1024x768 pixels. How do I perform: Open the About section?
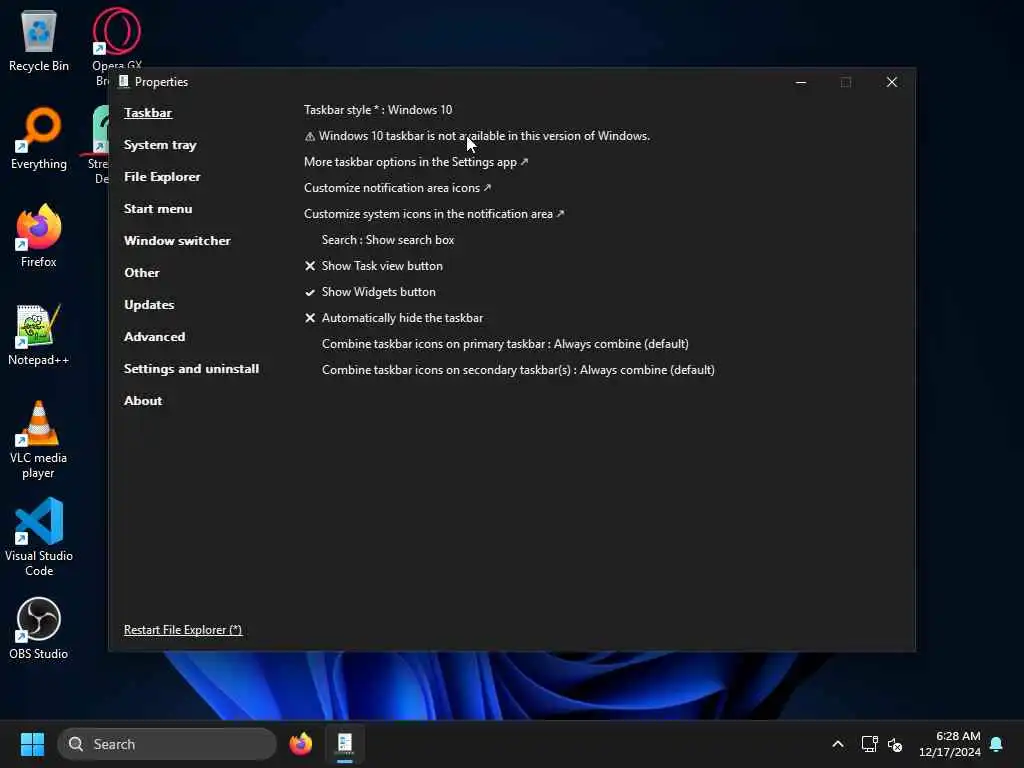coord(143,400)
